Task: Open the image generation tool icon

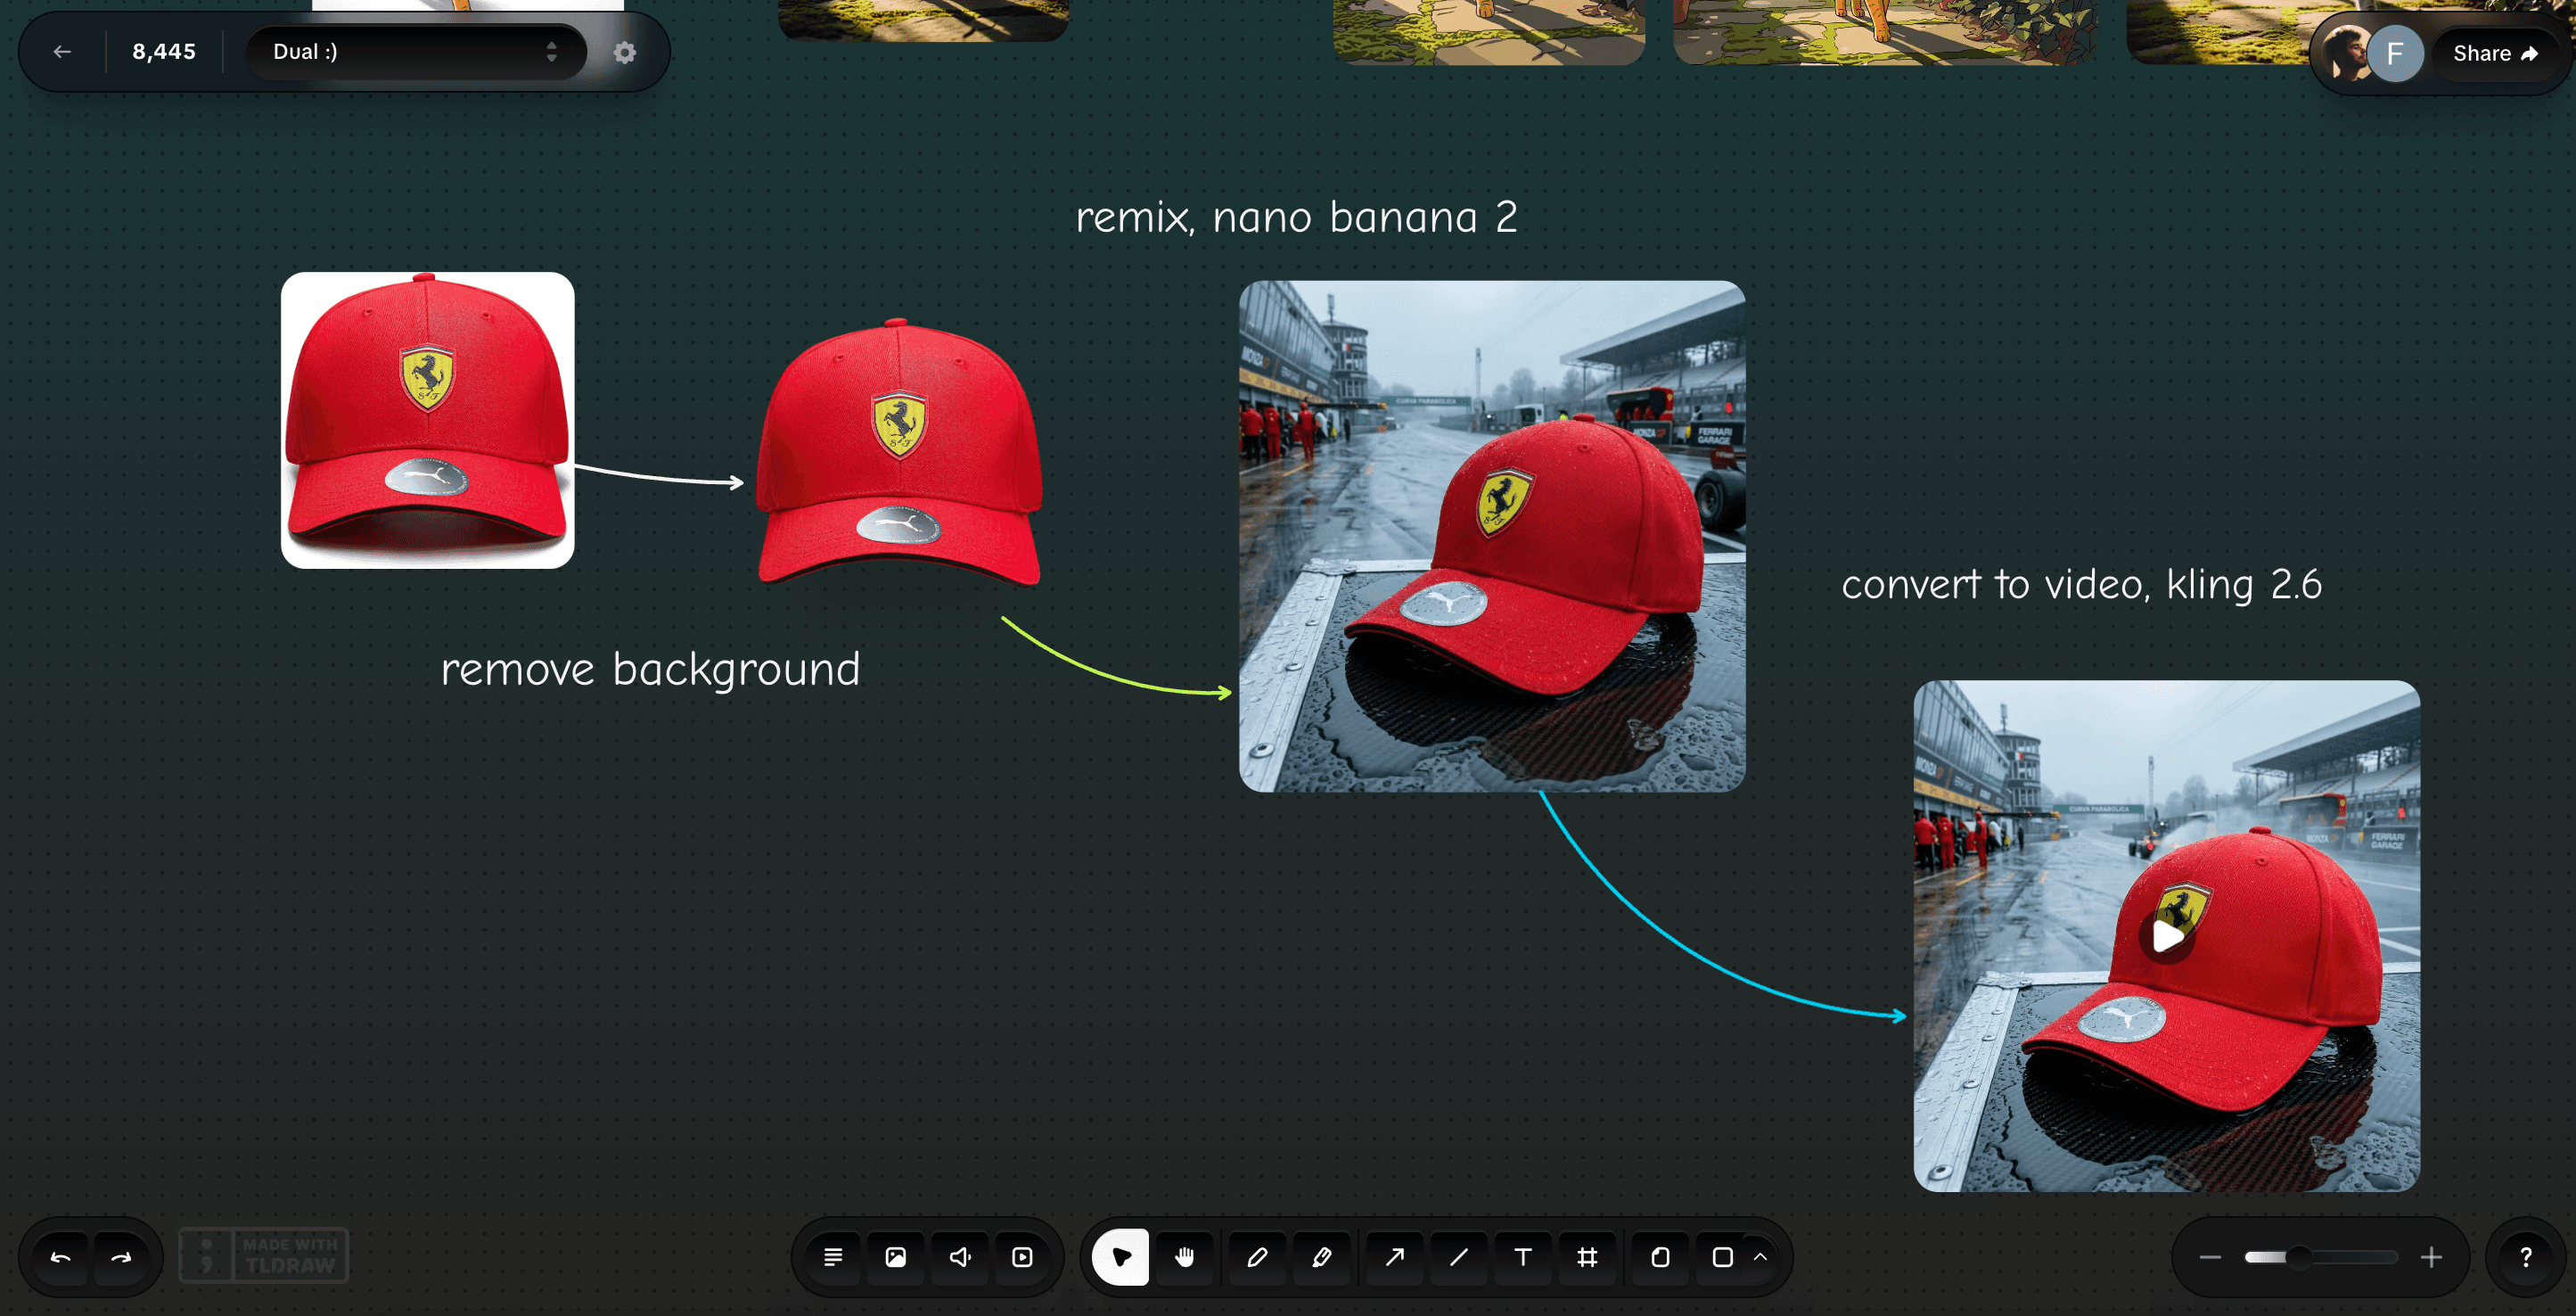Action: 896,1257
